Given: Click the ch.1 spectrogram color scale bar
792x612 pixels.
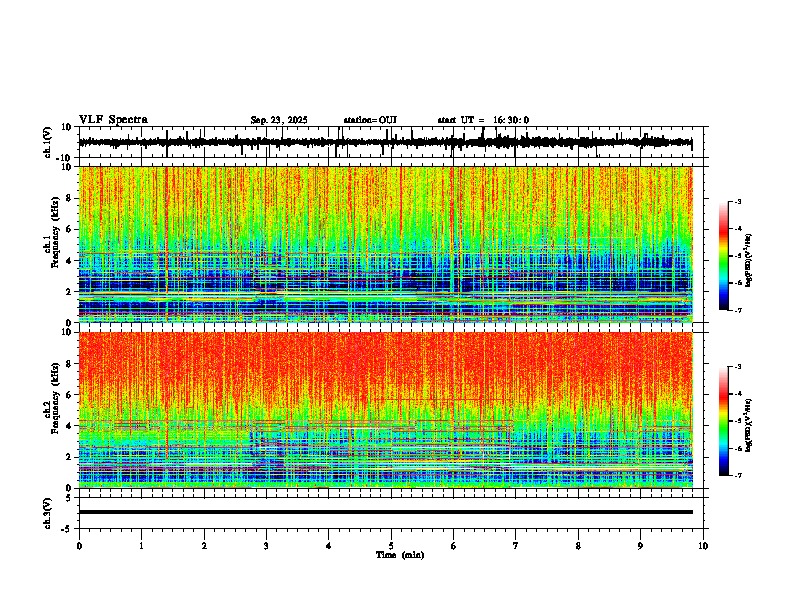Looking at the screenshot, I should coord(724,256).
